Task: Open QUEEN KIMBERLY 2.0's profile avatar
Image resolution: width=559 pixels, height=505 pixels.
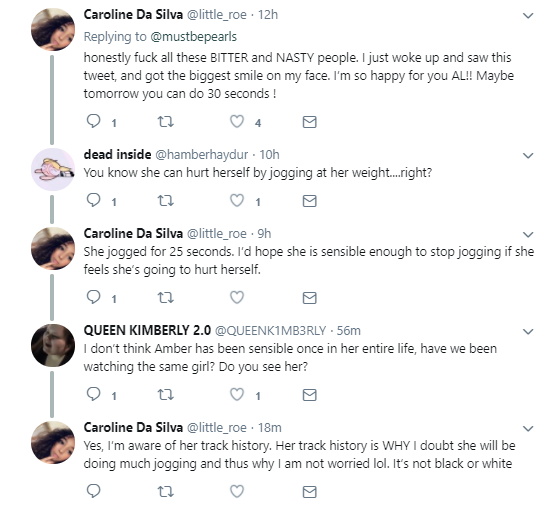Action: 53,345
